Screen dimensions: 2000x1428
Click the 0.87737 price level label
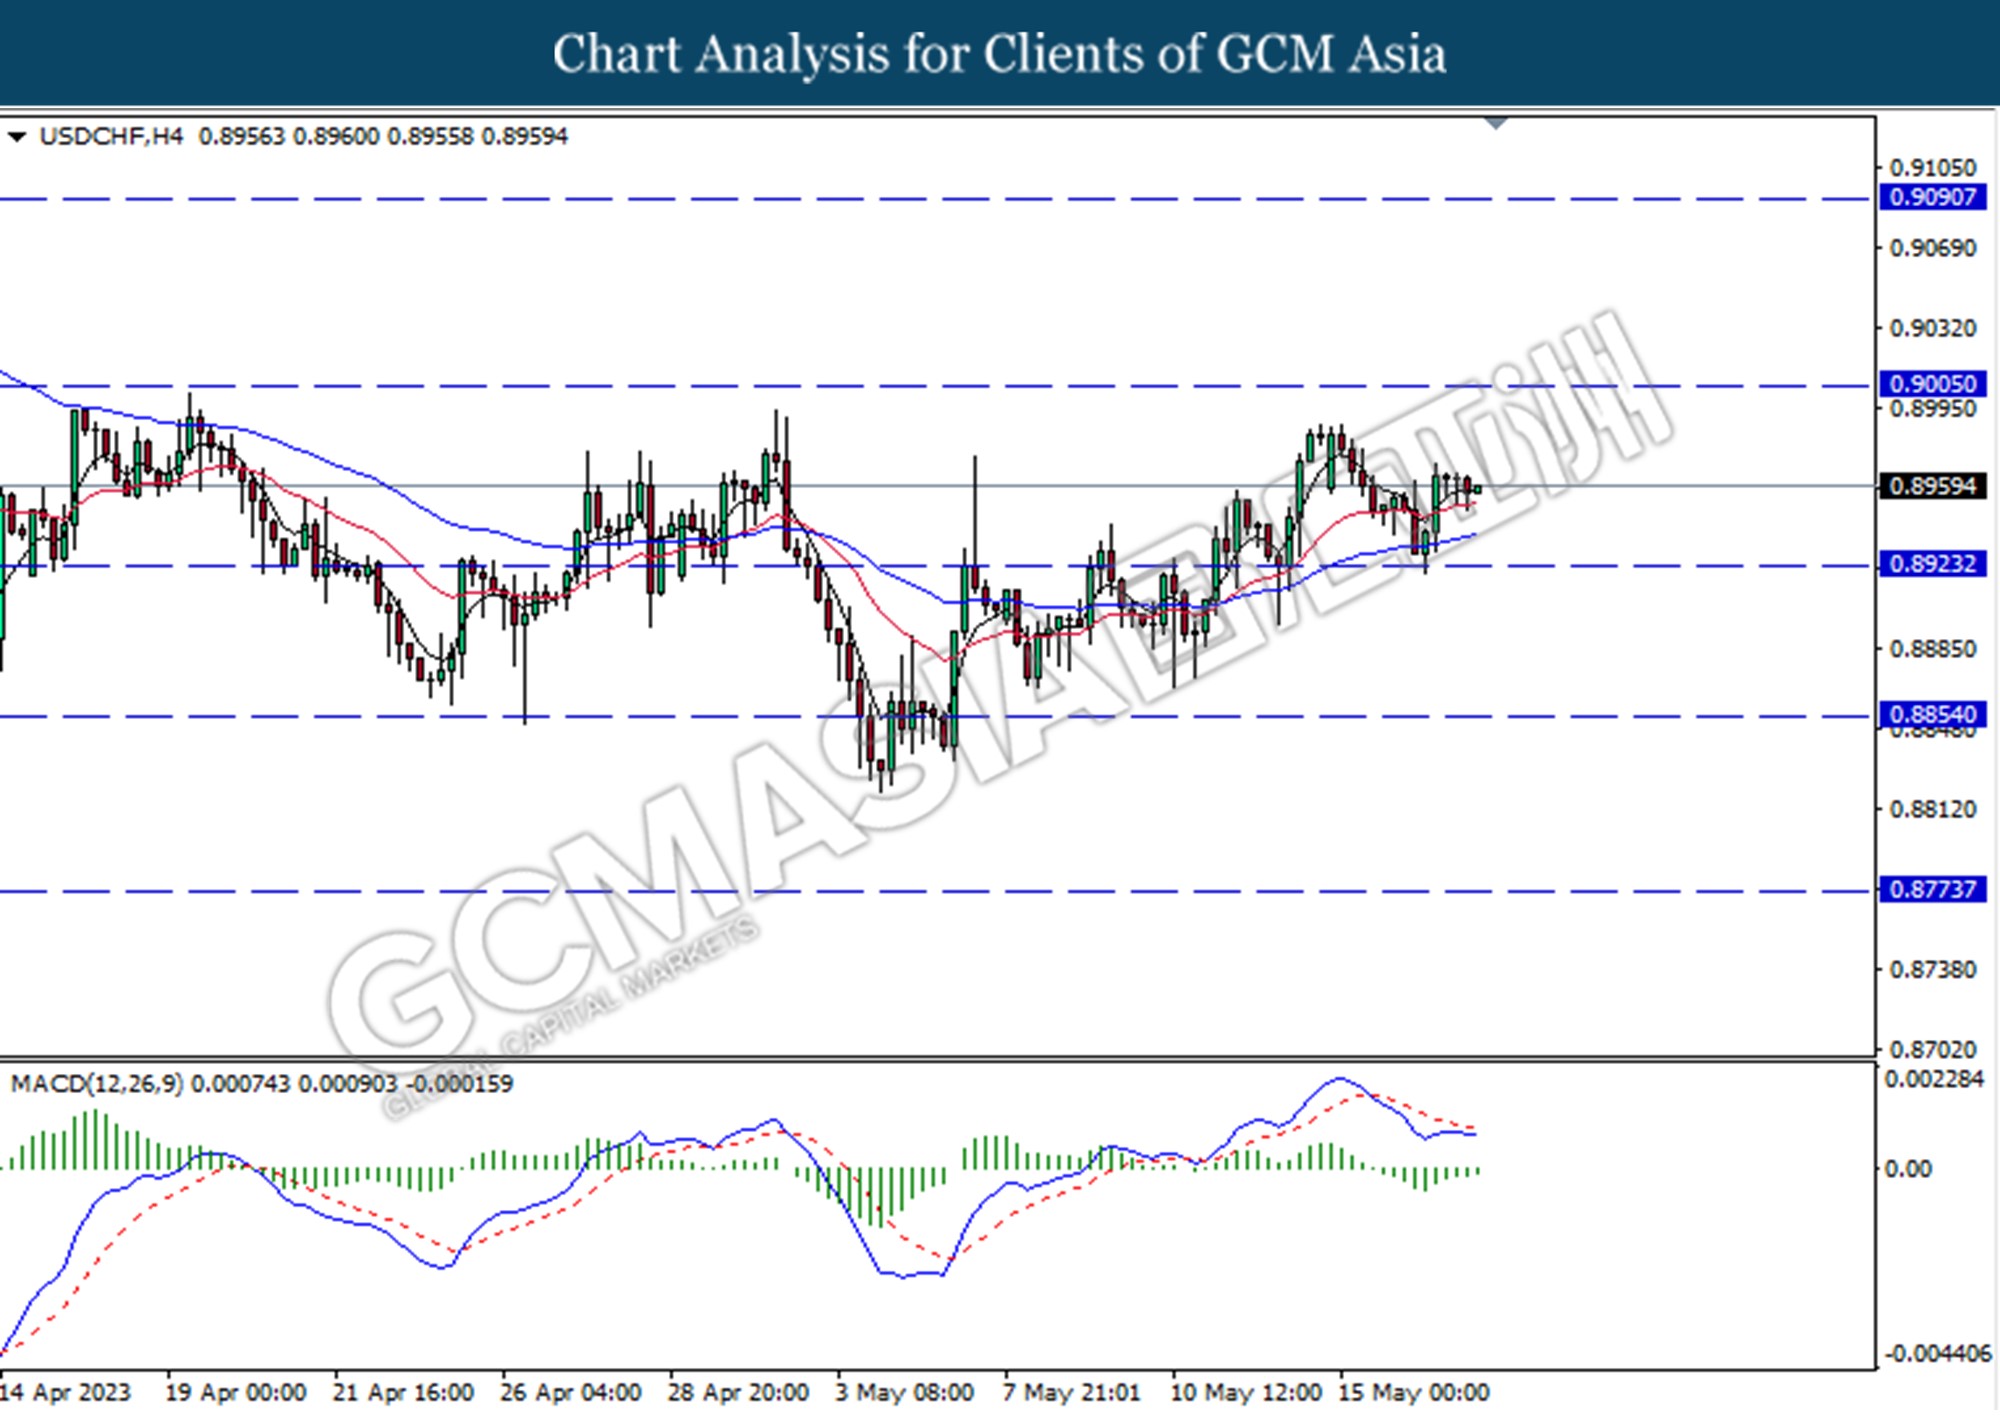pyautogui.click(x=1932, y=889)
